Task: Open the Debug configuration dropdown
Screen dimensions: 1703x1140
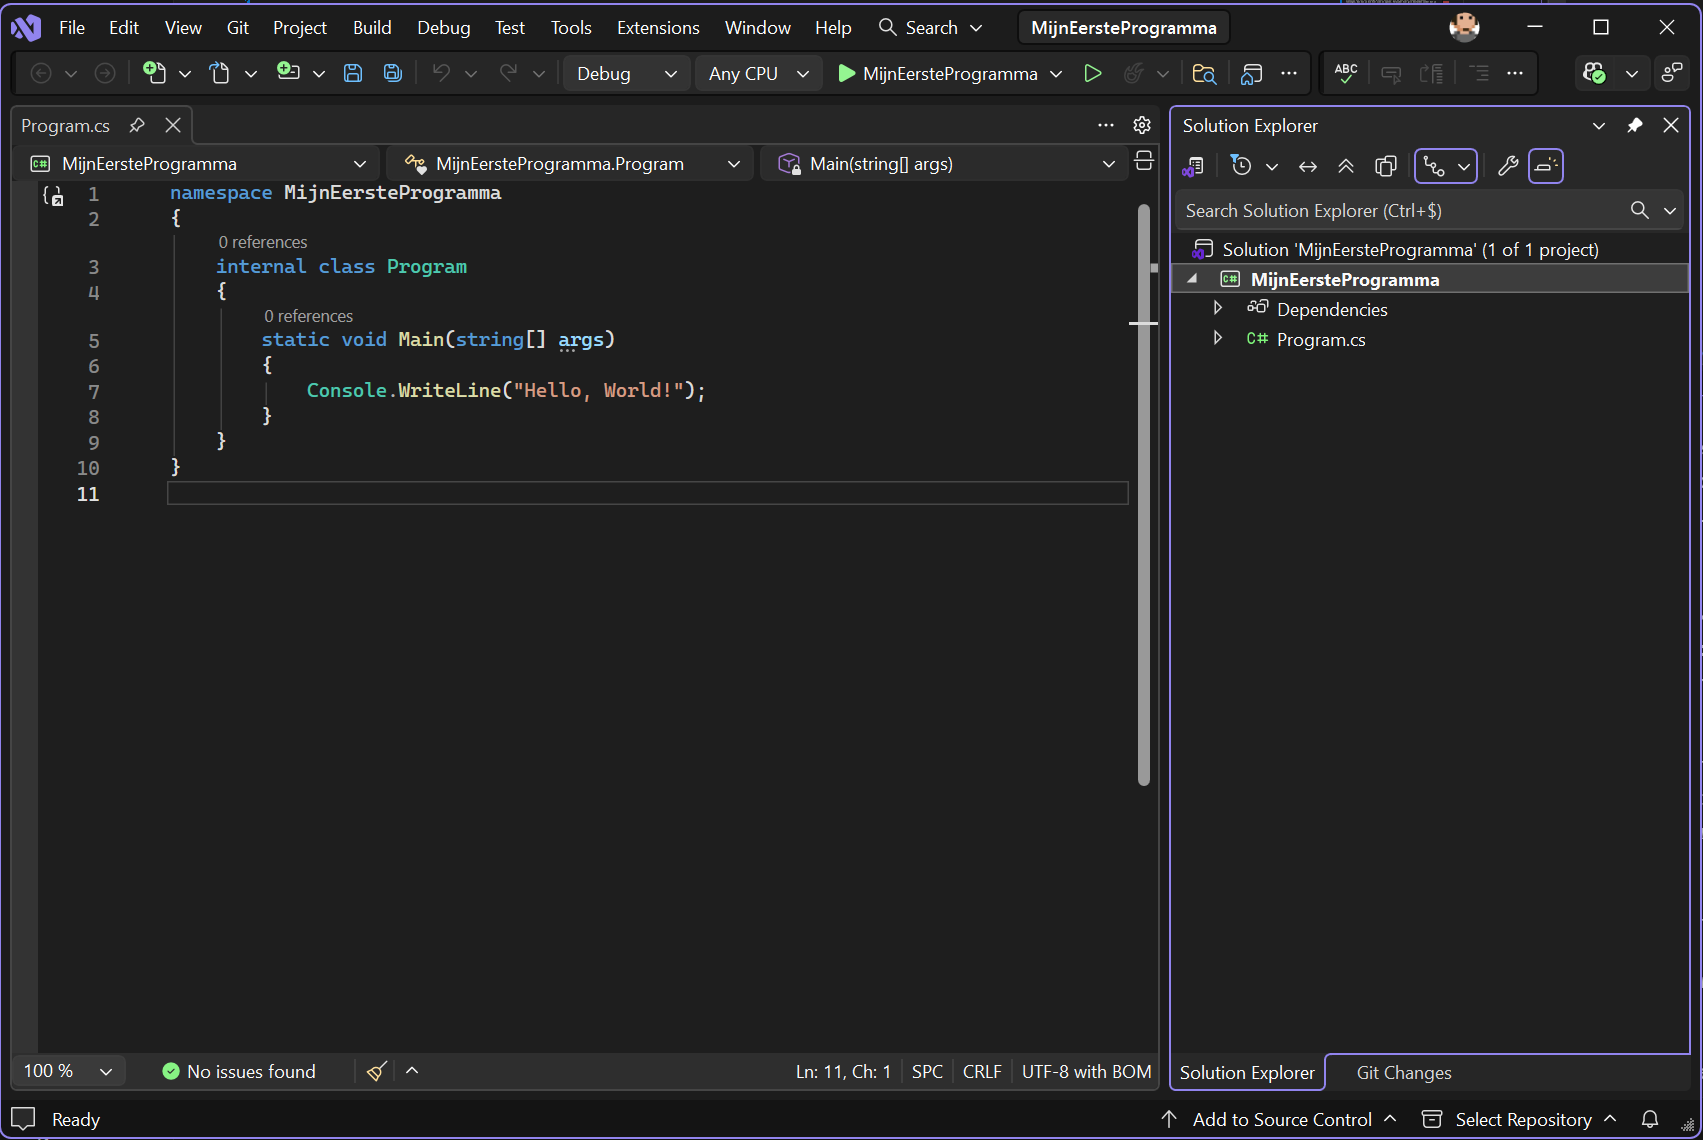Action: point(626,73)
